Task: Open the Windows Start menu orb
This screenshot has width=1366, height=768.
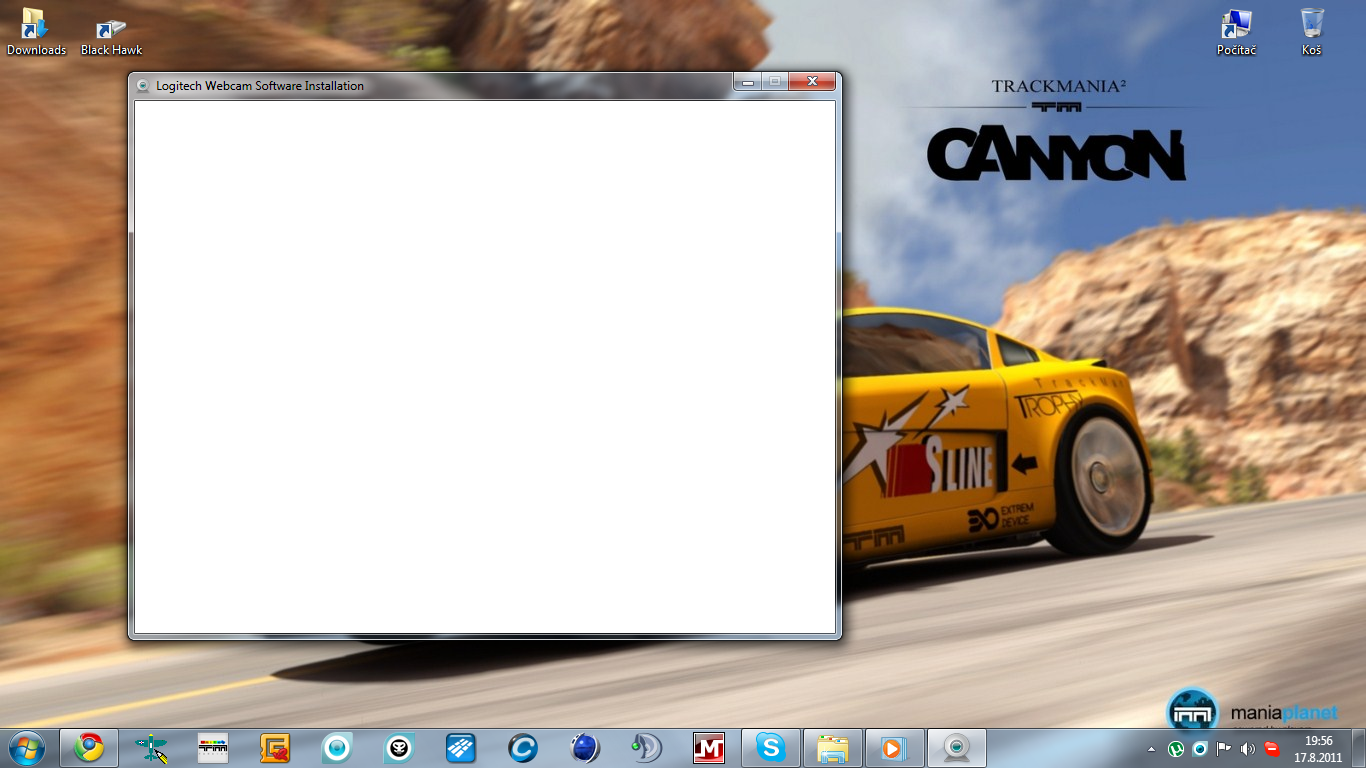Action: [27, 747]
